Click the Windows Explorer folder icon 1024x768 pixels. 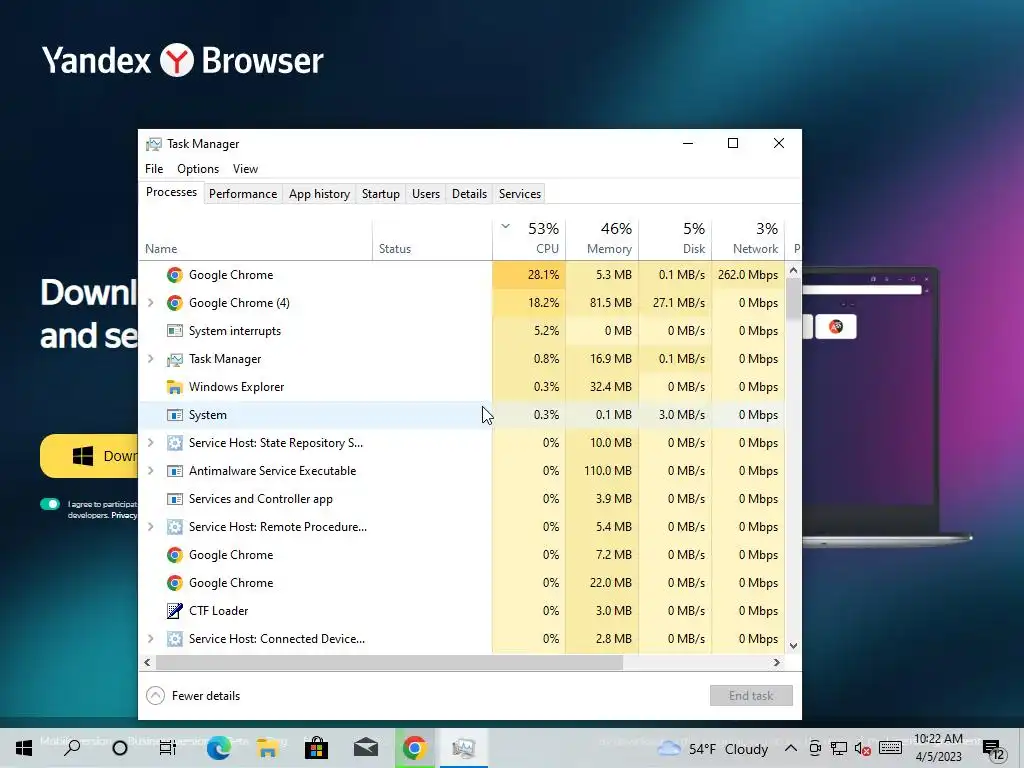click(174, 387)
